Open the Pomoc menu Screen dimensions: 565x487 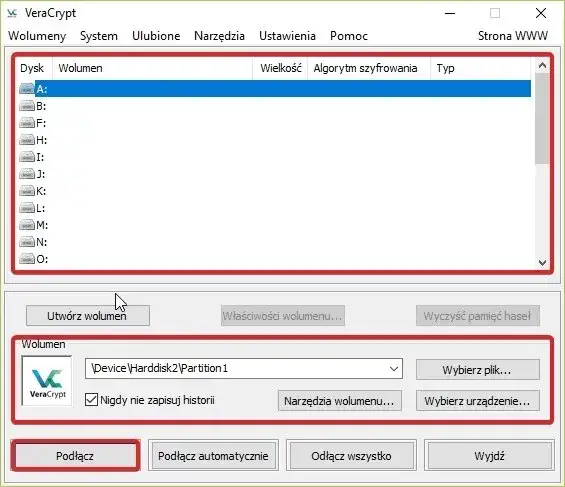pyautogui.click(x=349, y=36)
